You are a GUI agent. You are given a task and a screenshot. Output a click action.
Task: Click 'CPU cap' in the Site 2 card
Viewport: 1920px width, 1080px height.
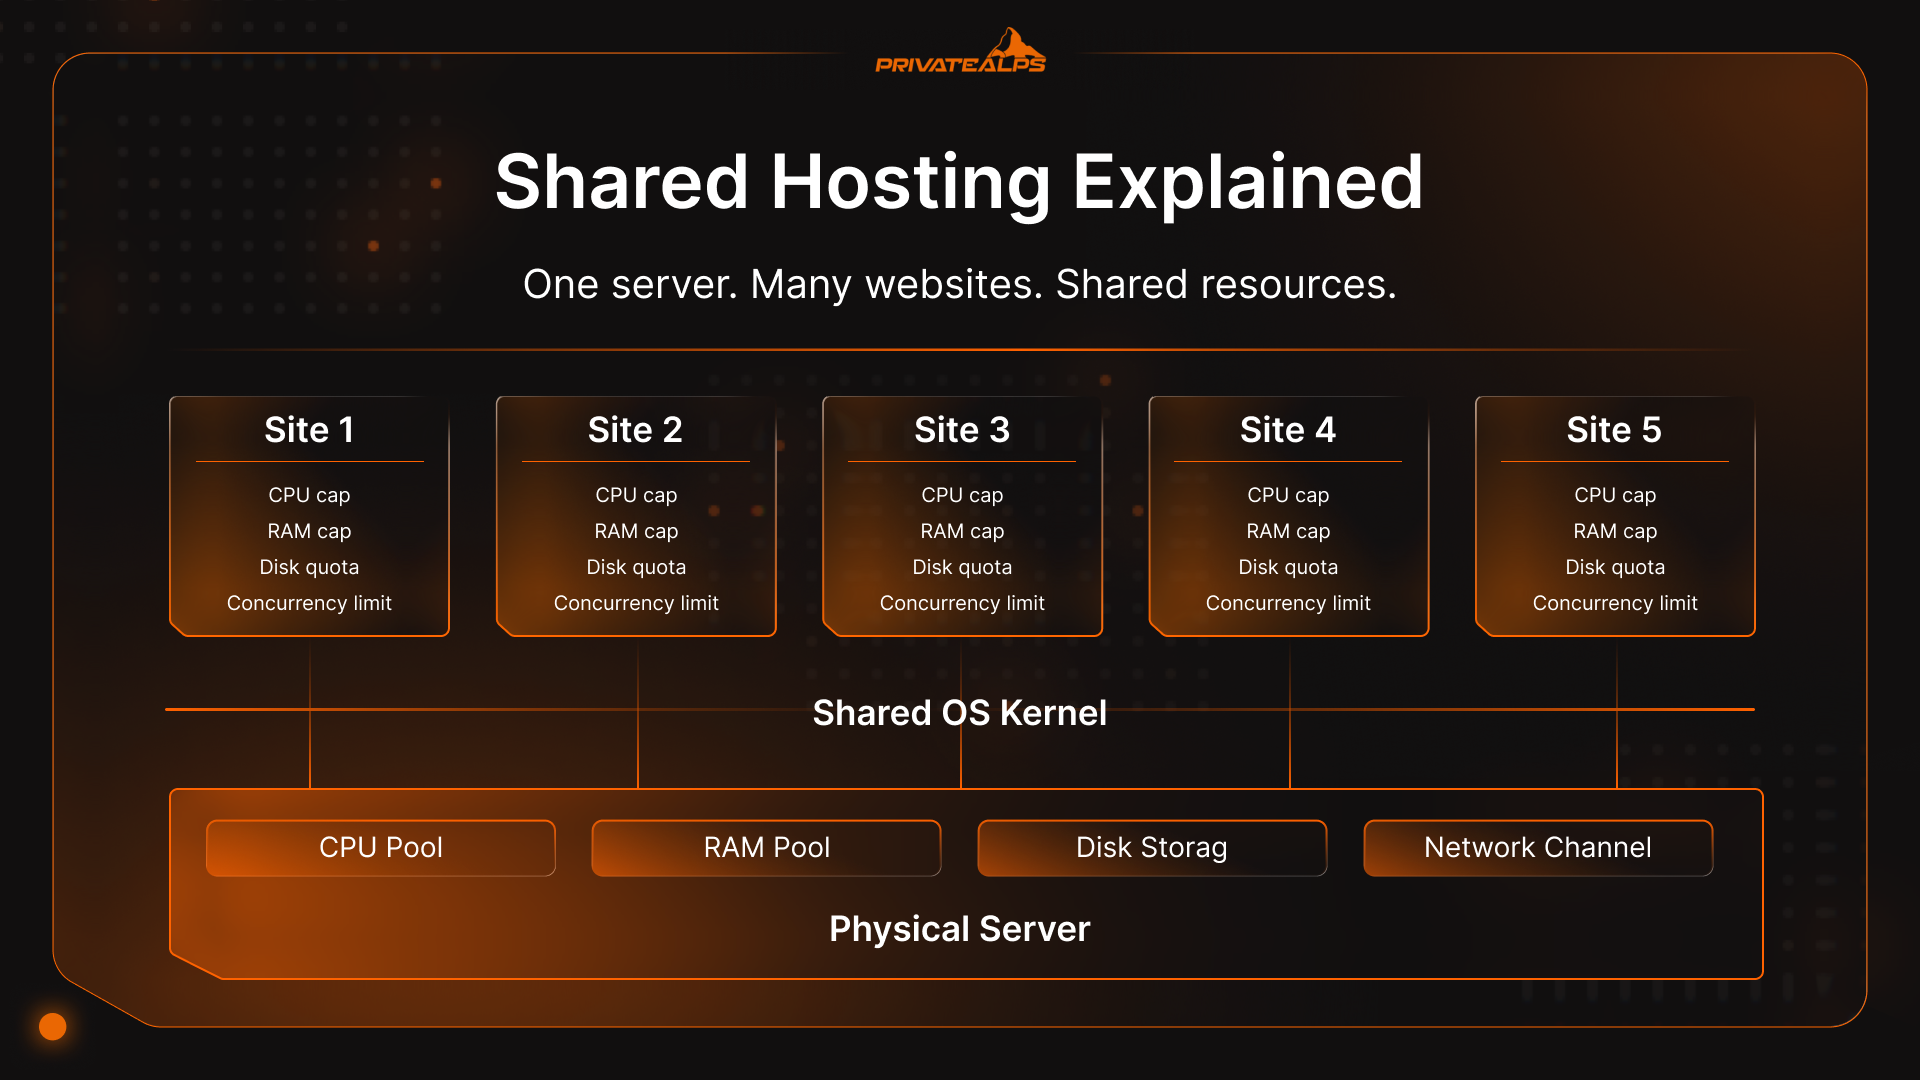[x=636, y=495]
